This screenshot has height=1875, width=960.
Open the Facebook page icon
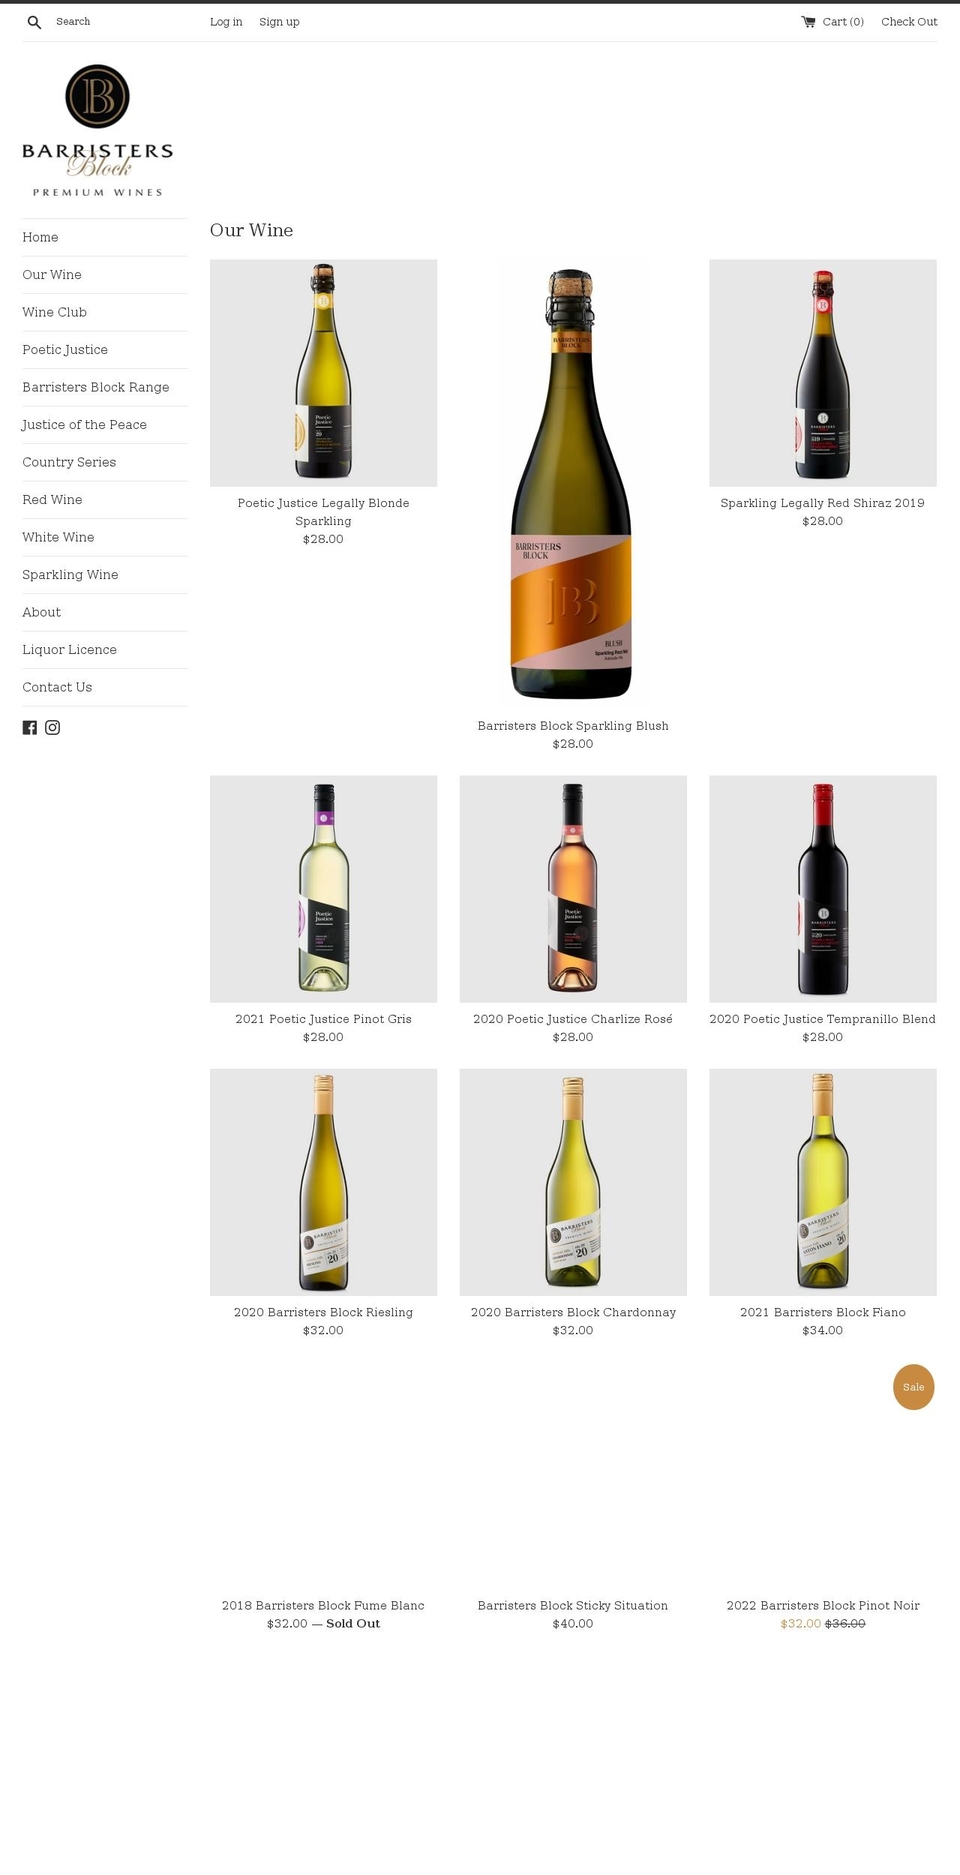point(30,728)
